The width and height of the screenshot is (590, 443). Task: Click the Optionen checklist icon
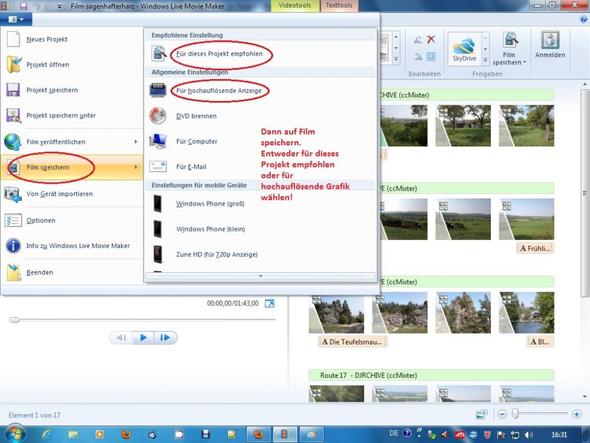(x=13, y=220)
